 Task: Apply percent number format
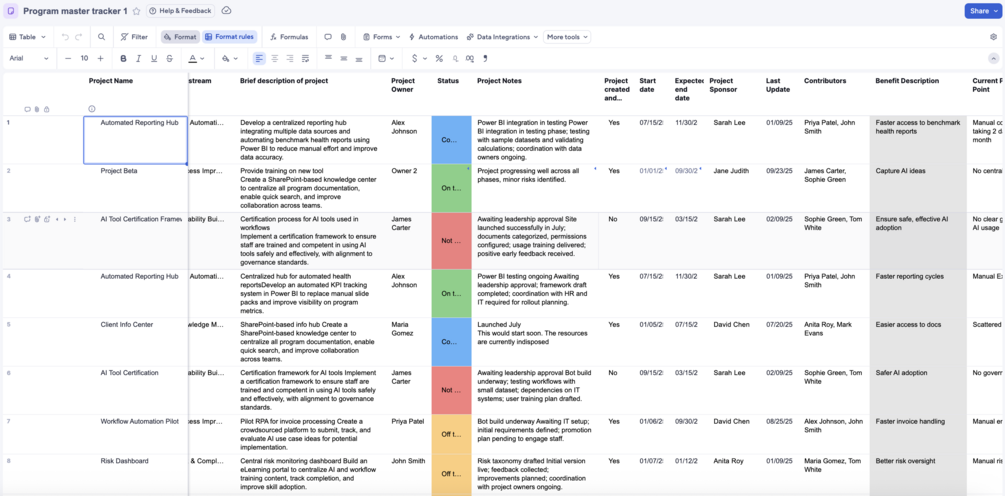[x=439, y=58]
